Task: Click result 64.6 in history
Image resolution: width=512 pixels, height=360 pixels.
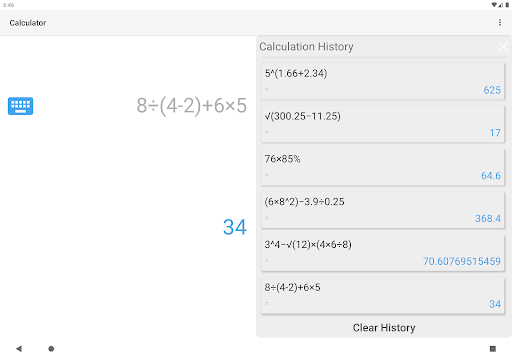Action: tap(491, 176)
